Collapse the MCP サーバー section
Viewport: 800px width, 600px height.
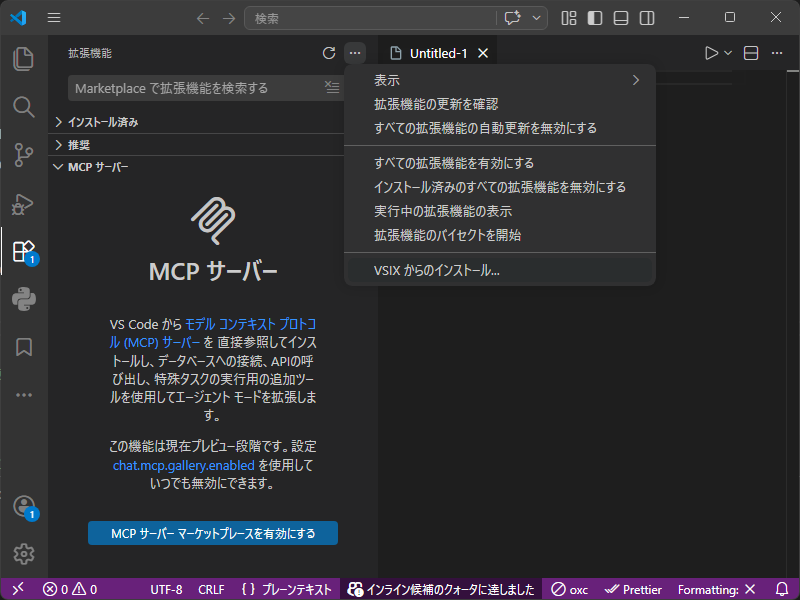[x=197, y=167]
